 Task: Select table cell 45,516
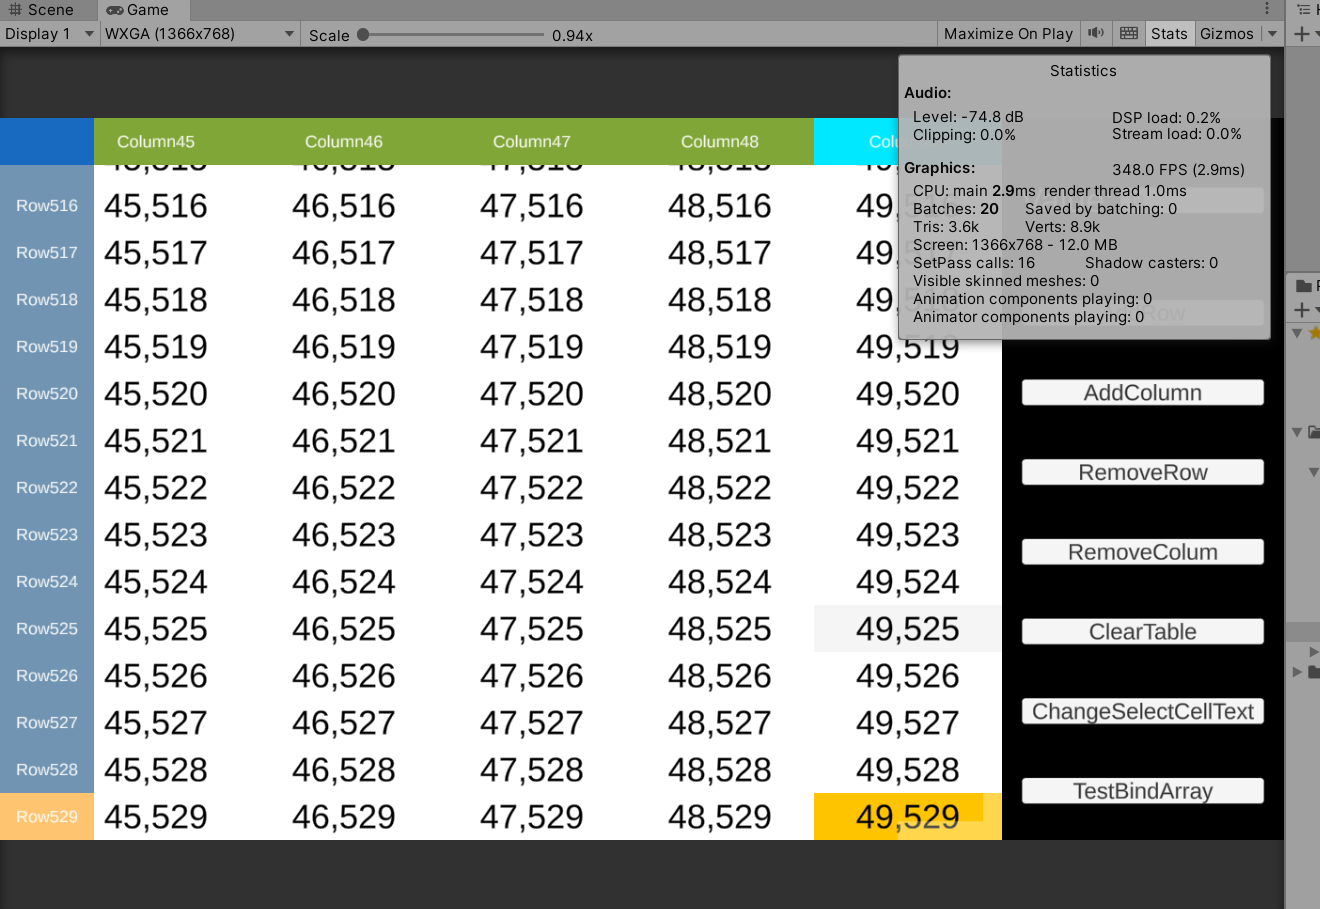[x=156, y=206]
